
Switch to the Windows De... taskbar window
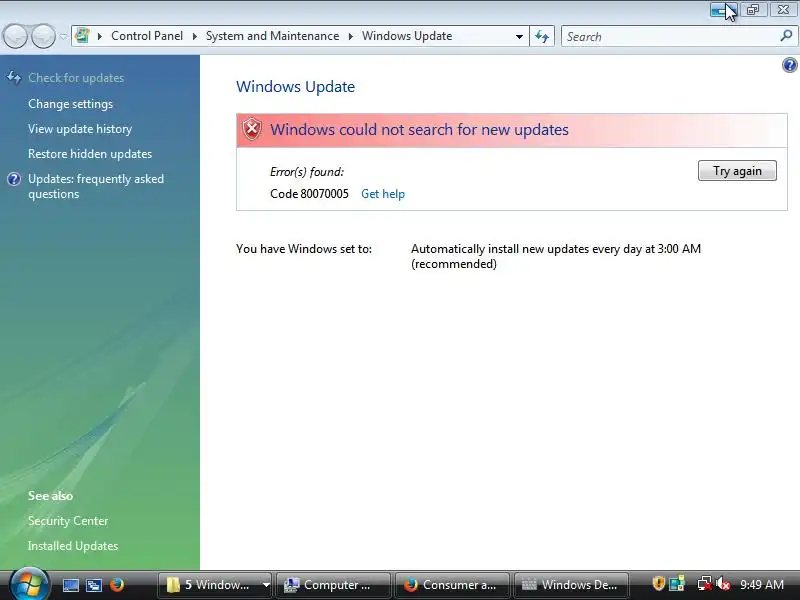[571, 585]
